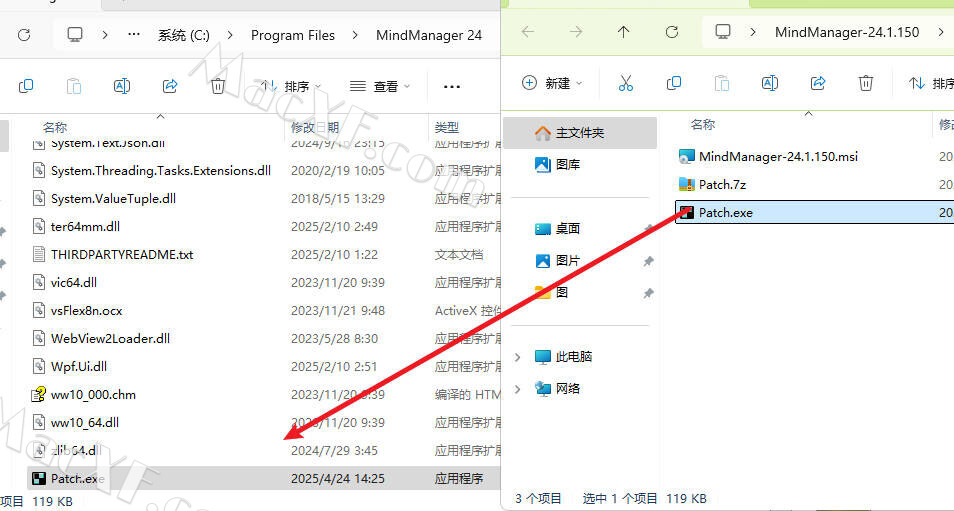Select Patch.exe in MindManager 24 folder
The height and width of the screenshot is (511, 954).
tap(264, 479)
